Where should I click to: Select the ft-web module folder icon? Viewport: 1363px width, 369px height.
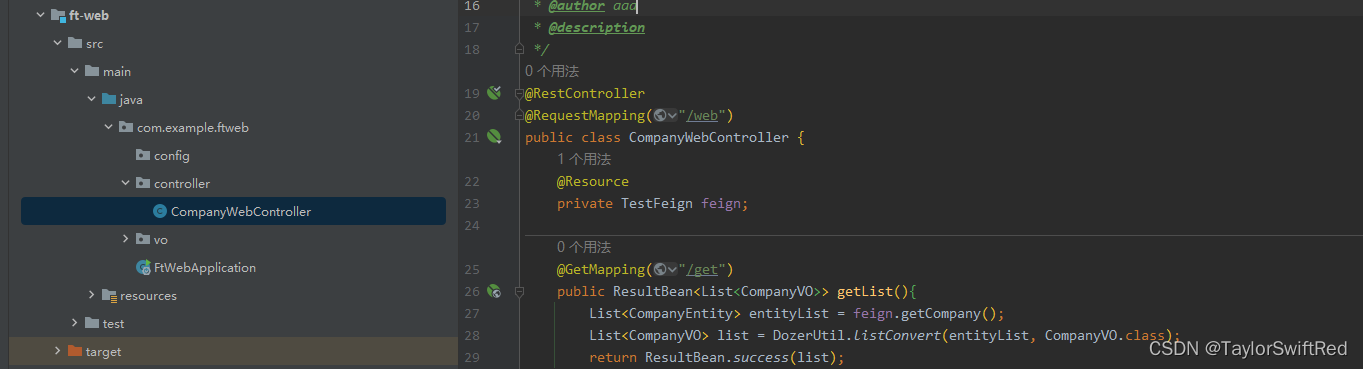point(58,15)
